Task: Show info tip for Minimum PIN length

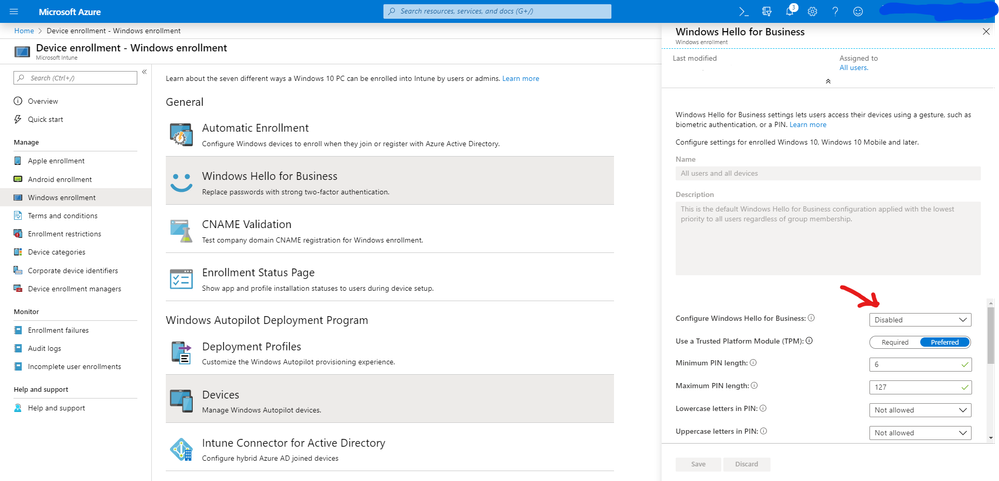Action: (x=753, y=363)
